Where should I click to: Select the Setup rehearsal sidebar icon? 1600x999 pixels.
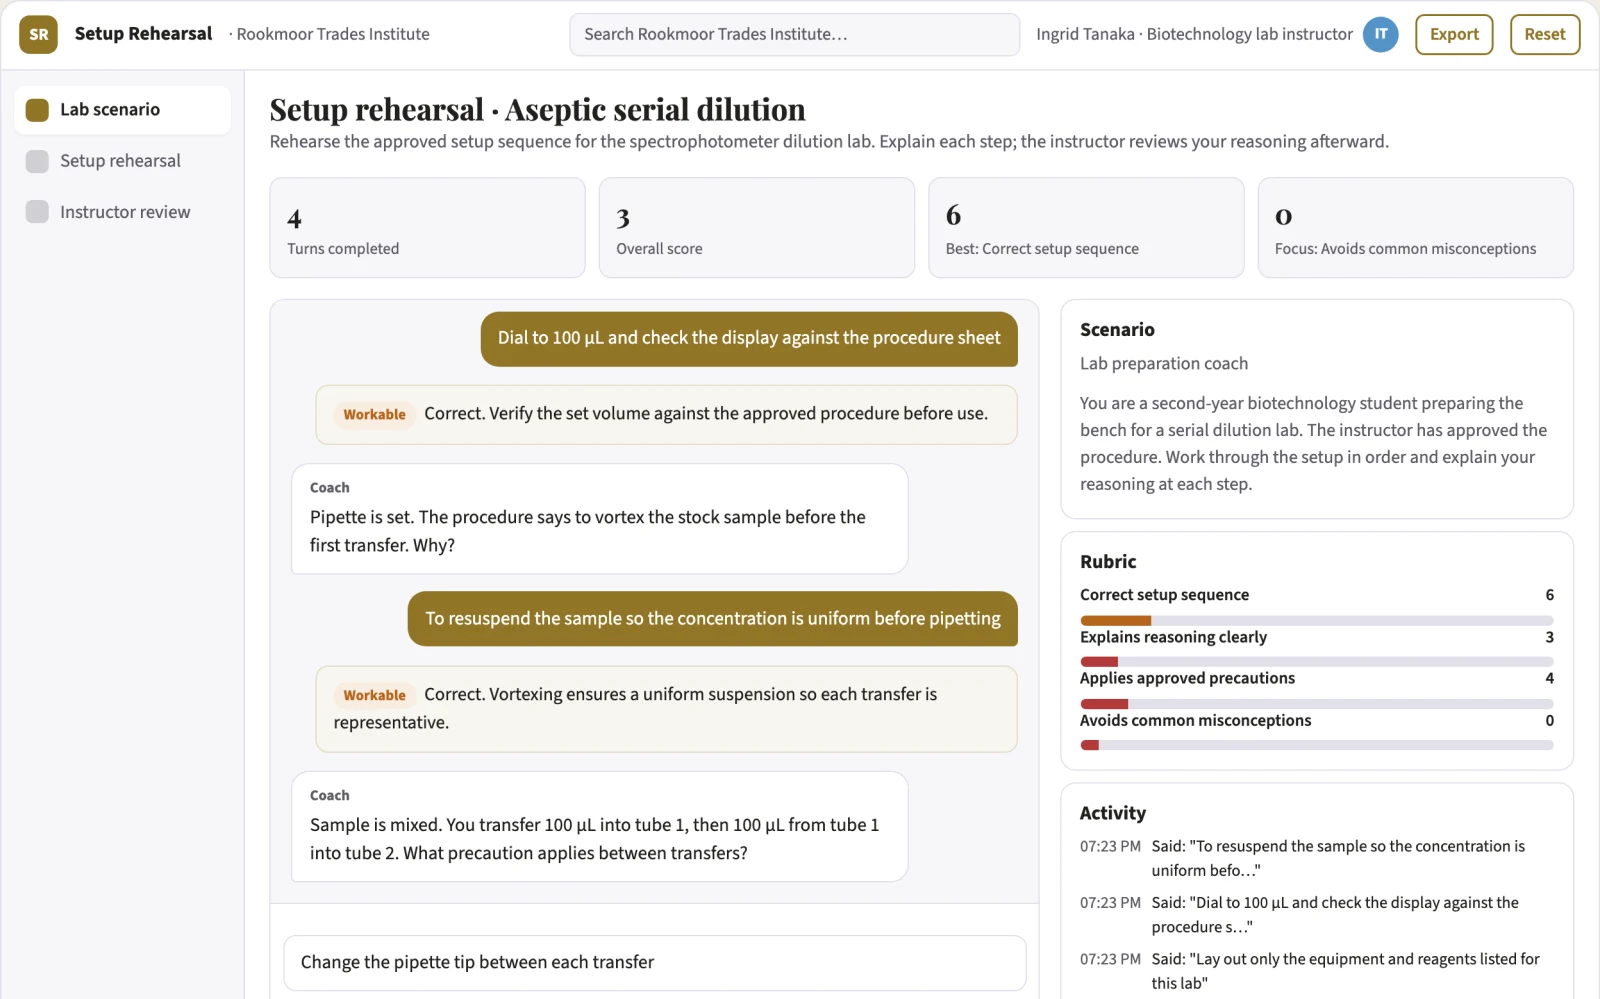click(x=37, y=161)
